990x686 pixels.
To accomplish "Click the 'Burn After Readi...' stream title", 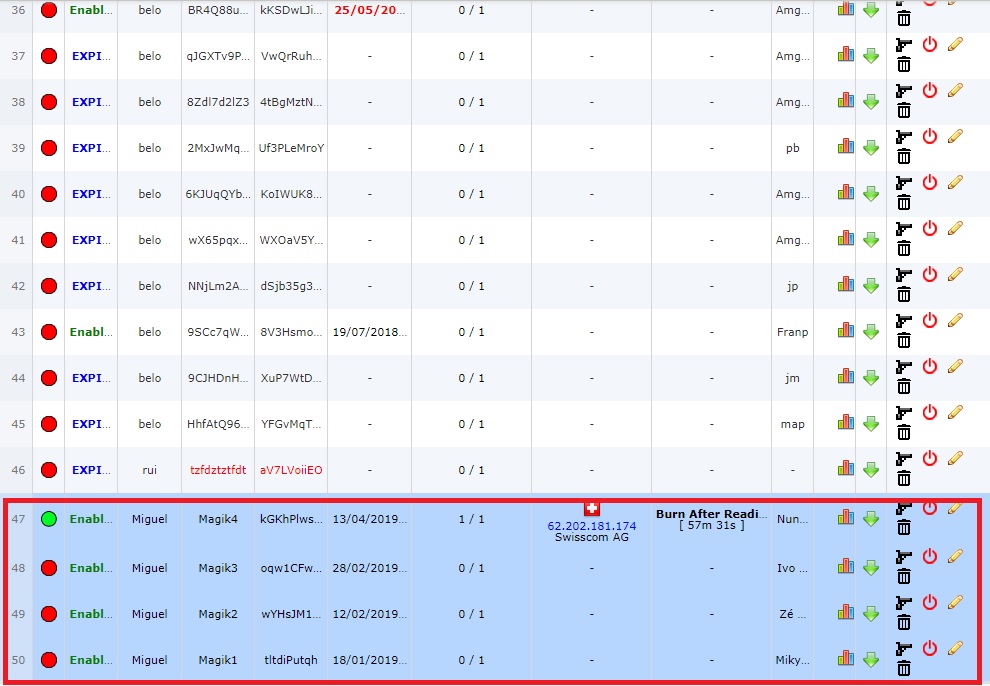I will [x=712, y=514].
